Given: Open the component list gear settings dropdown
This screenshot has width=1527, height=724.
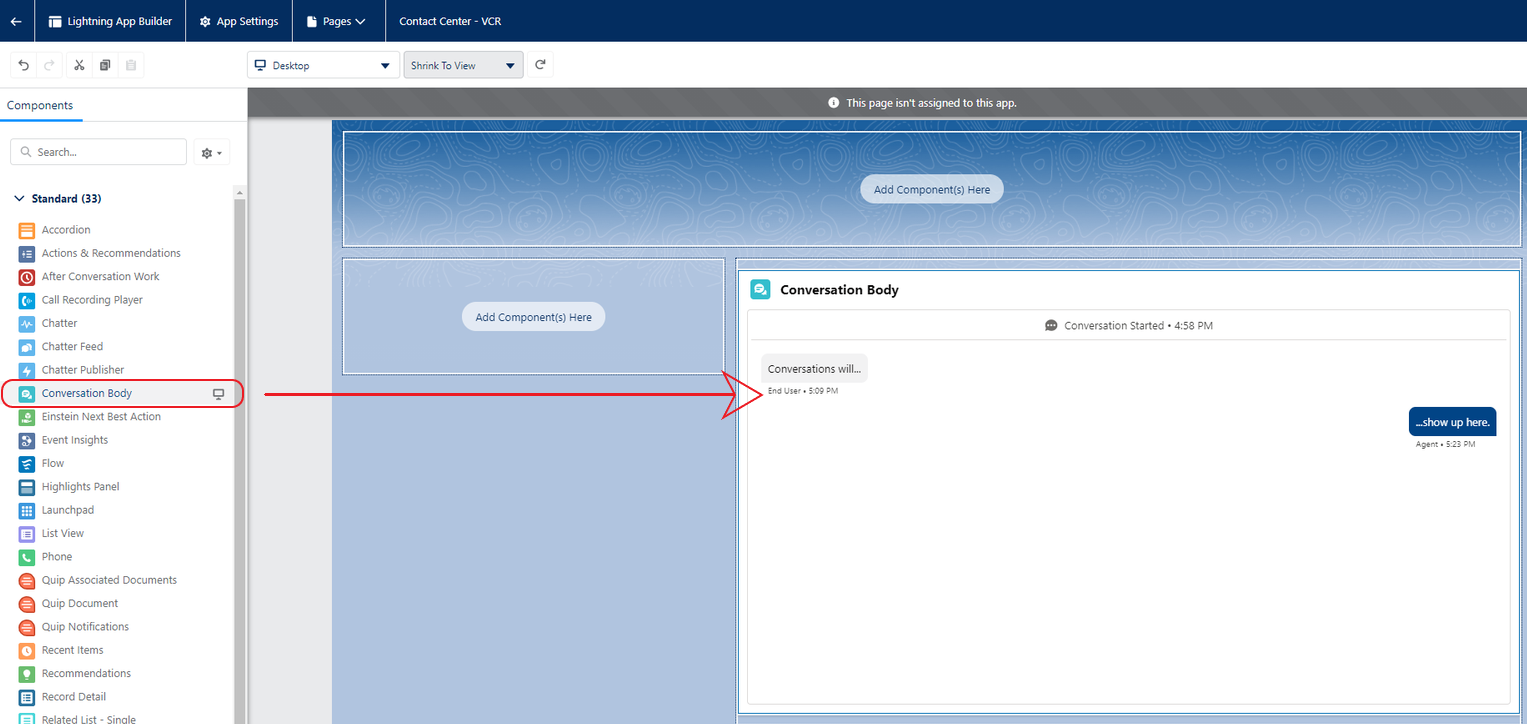Looking at the screenshot, I should point(212,152).
